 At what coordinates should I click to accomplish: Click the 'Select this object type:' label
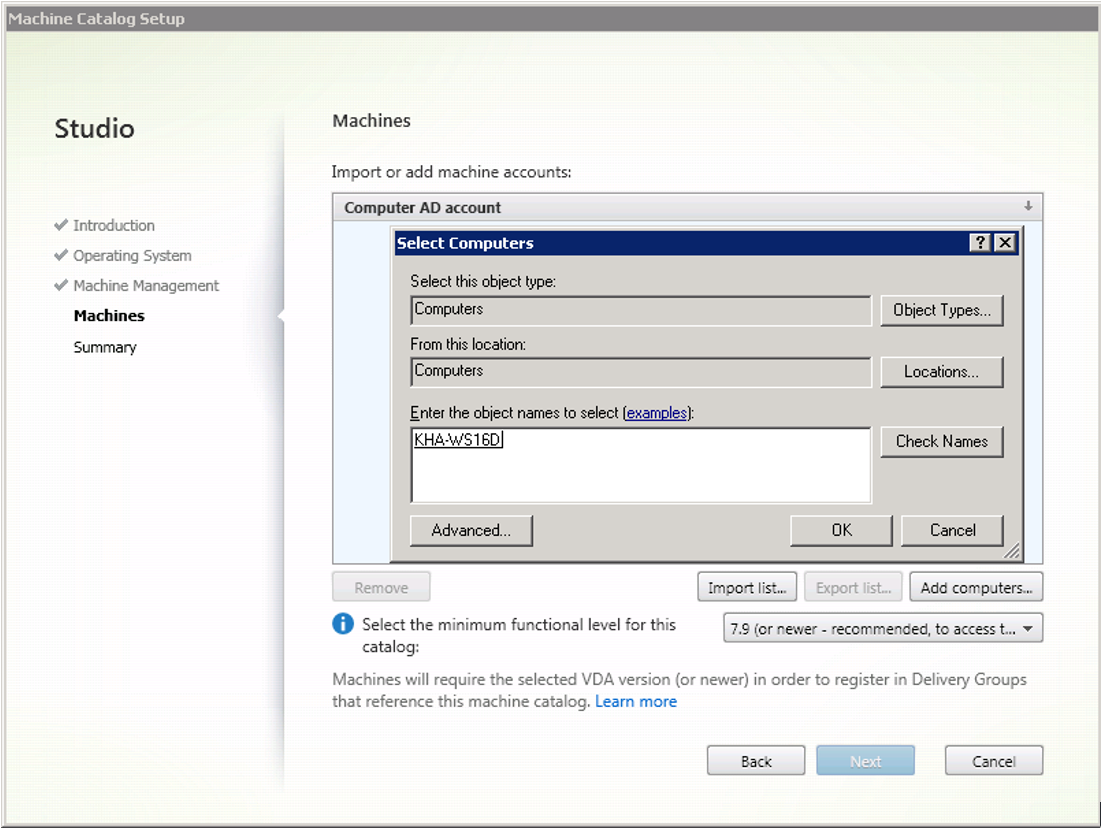click(483, 281)
